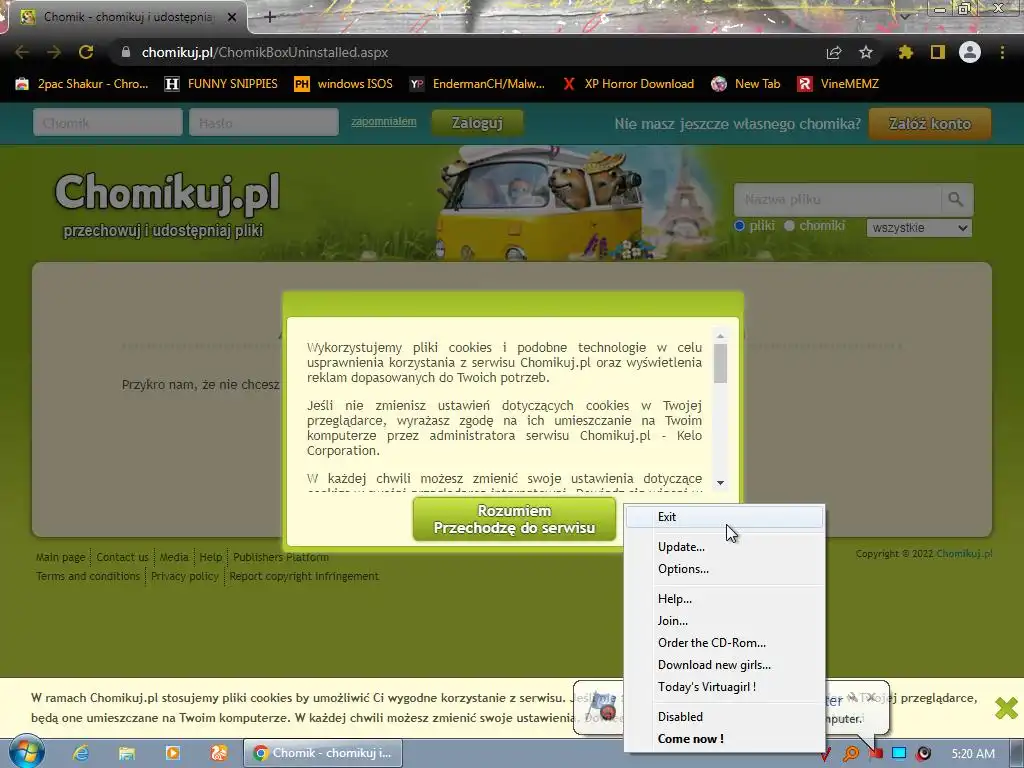The width and height of the screenshot is (1024, 768).
Task: Open Report copyright infringement link
Action: 304,576
